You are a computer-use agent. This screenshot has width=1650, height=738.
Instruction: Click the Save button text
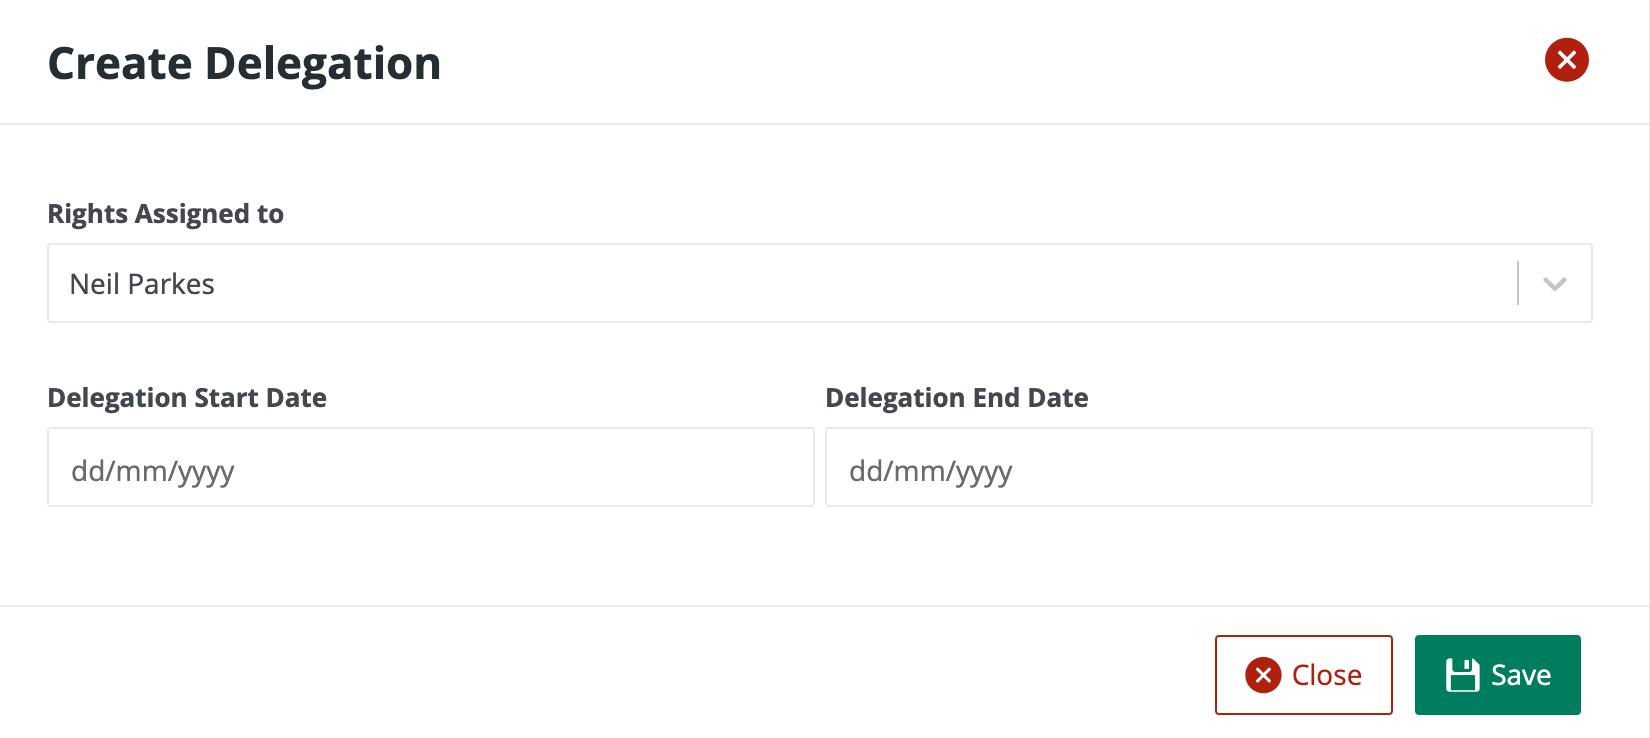point(1522,674)
